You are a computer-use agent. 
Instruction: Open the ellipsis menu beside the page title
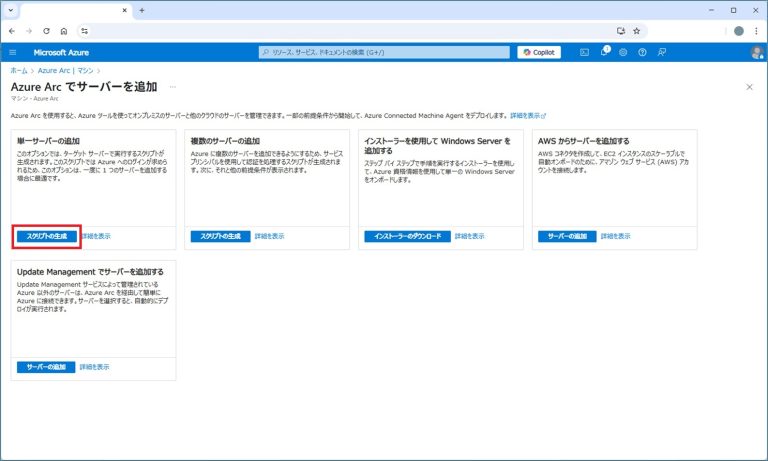click(172, 87)
